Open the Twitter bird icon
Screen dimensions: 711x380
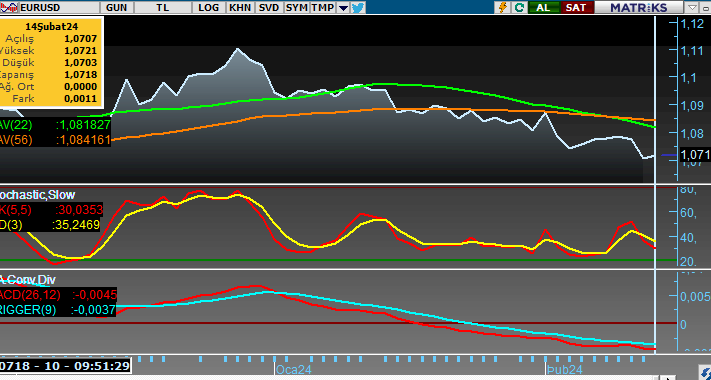point(358,7)
